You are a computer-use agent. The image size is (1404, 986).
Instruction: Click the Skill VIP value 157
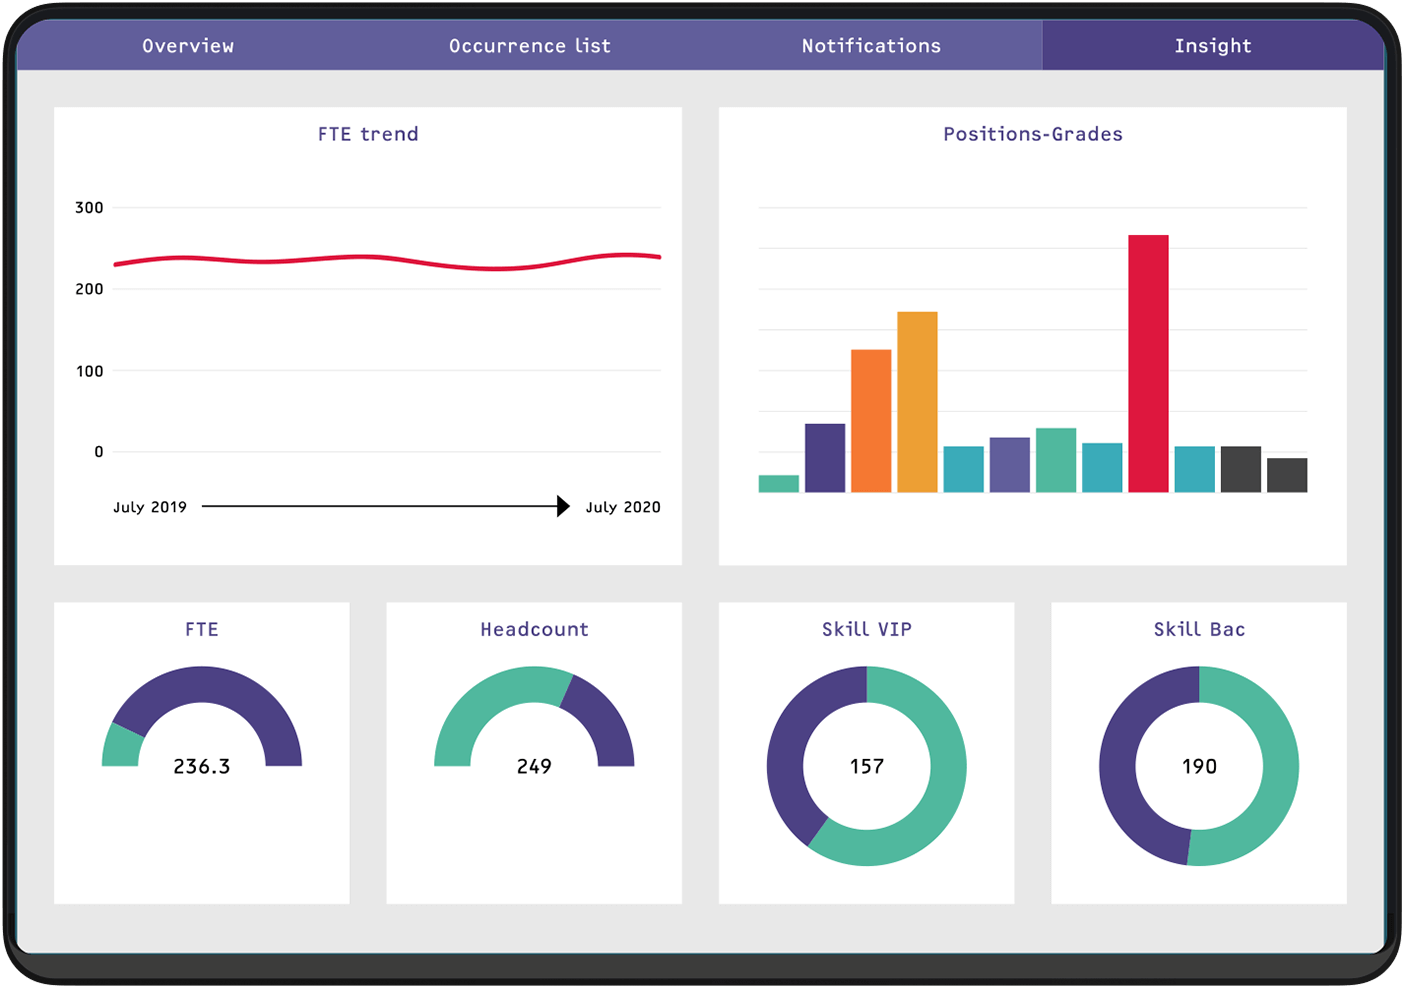pyautogui.click(x=867, y=767)
